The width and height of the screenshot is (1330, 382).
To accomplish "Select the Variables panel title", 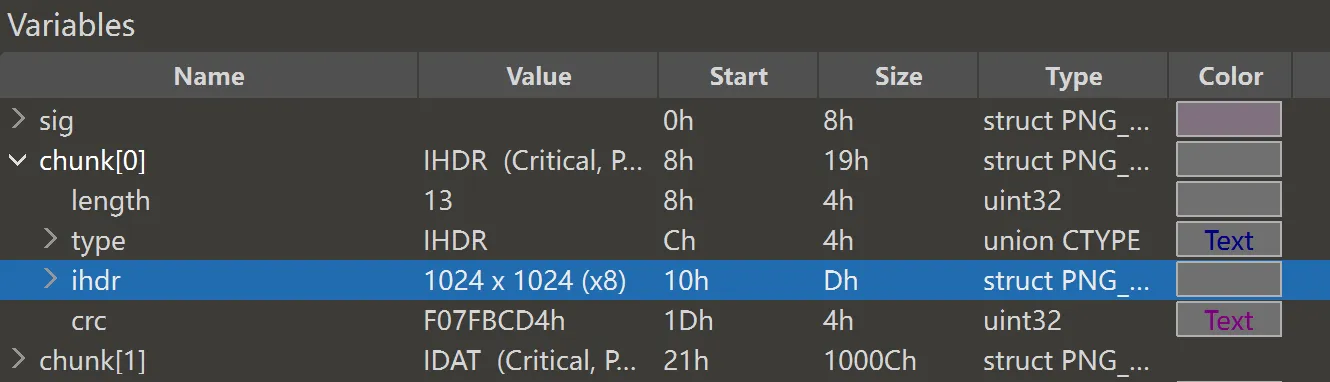I will coord(72,25).
